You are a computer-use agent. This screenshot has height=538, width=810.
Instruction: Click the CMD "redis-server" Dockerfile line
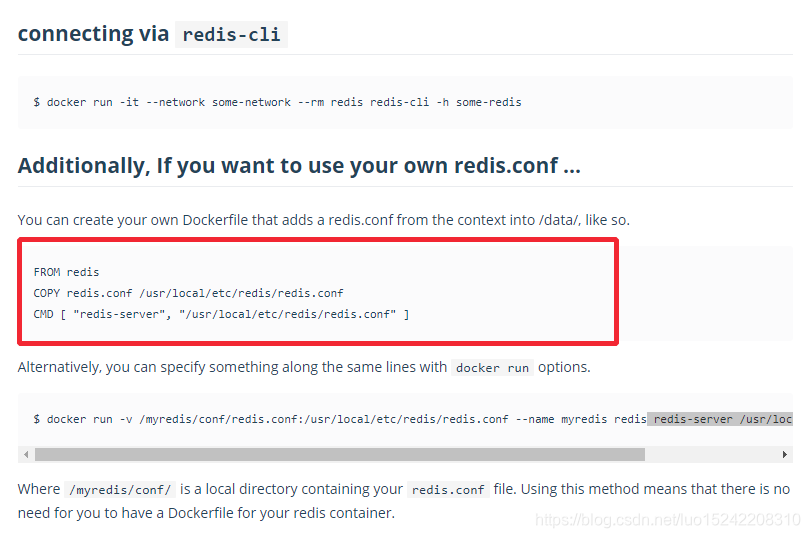221,315
